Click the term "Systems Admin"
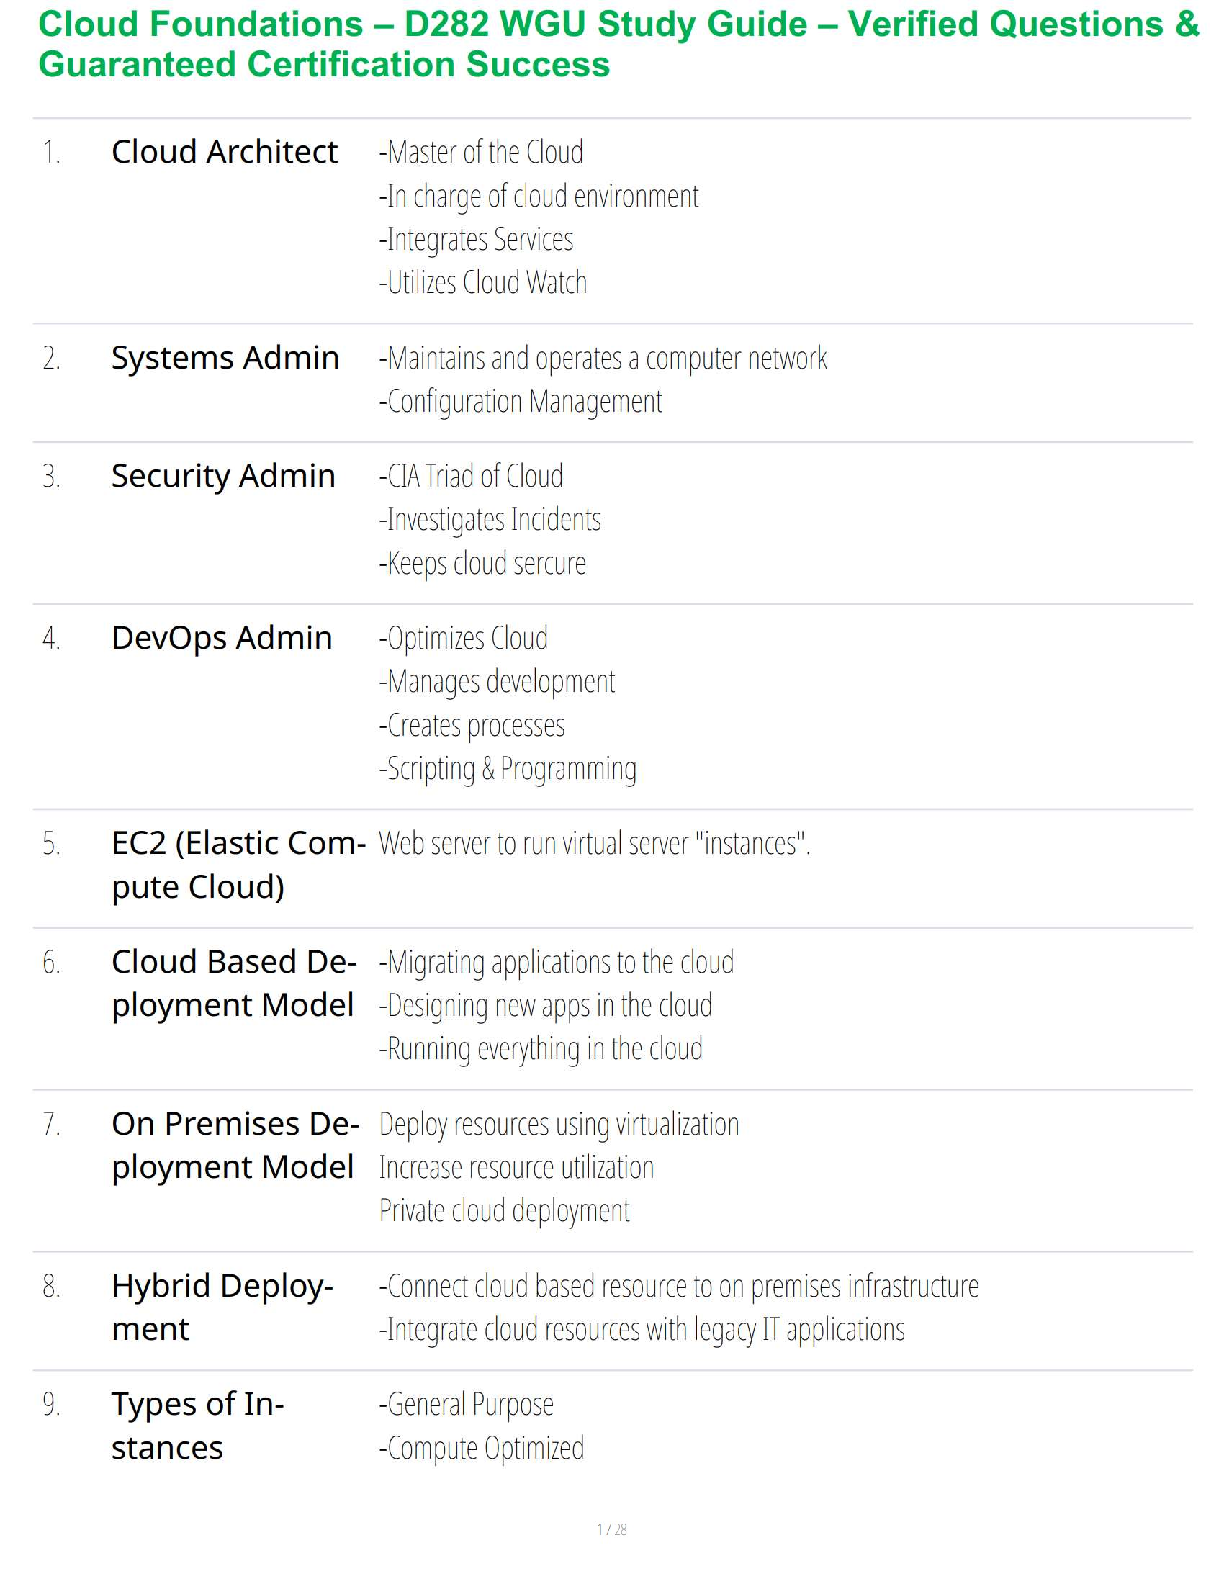Viewport: 1224px width, 1584px height. (225, 358)
